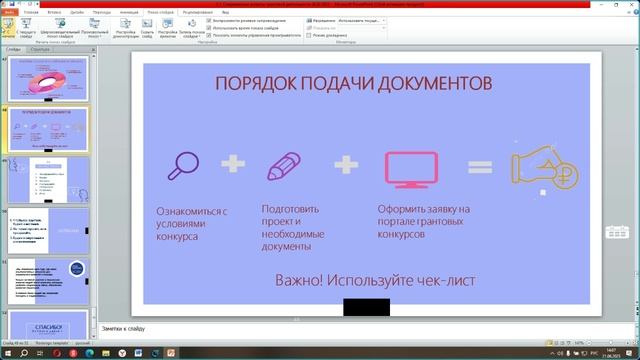Toggle Показать элементы управления проигрывателем checkbox
Viewport: 640px width, 360px height.
pyautogui.click(x=209, y=35)
